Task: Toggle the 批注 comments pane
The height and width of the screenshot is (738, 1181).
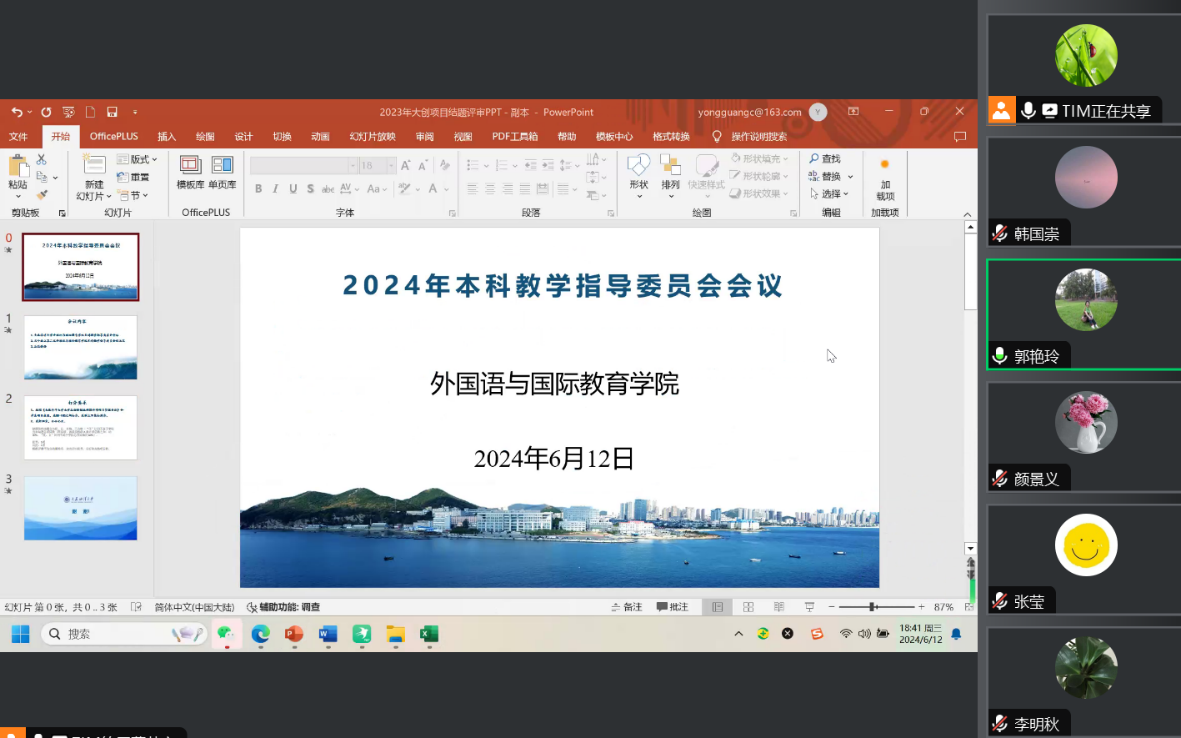Action: [672, 607]
